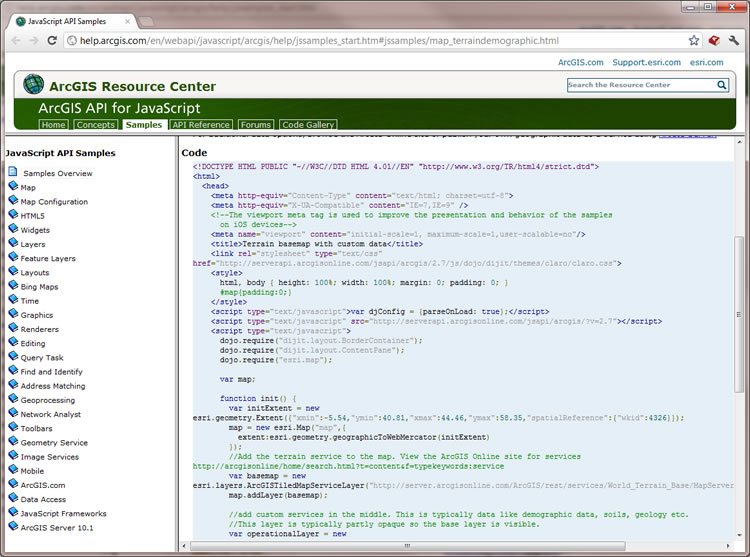The height and width of the screenshot is (557, 750).
Task: Follow the Support.esri.com link
Action: pyautogui.click(x=646, y=63)
